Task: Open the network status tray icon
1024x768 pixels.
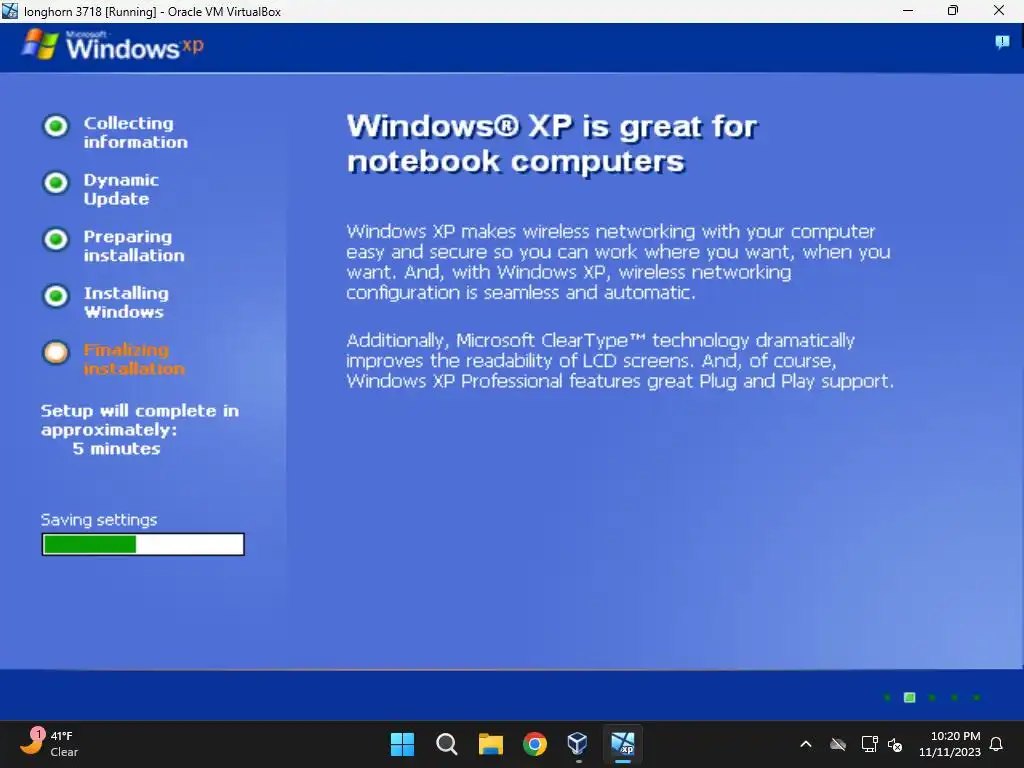Action: pos(869,744)
